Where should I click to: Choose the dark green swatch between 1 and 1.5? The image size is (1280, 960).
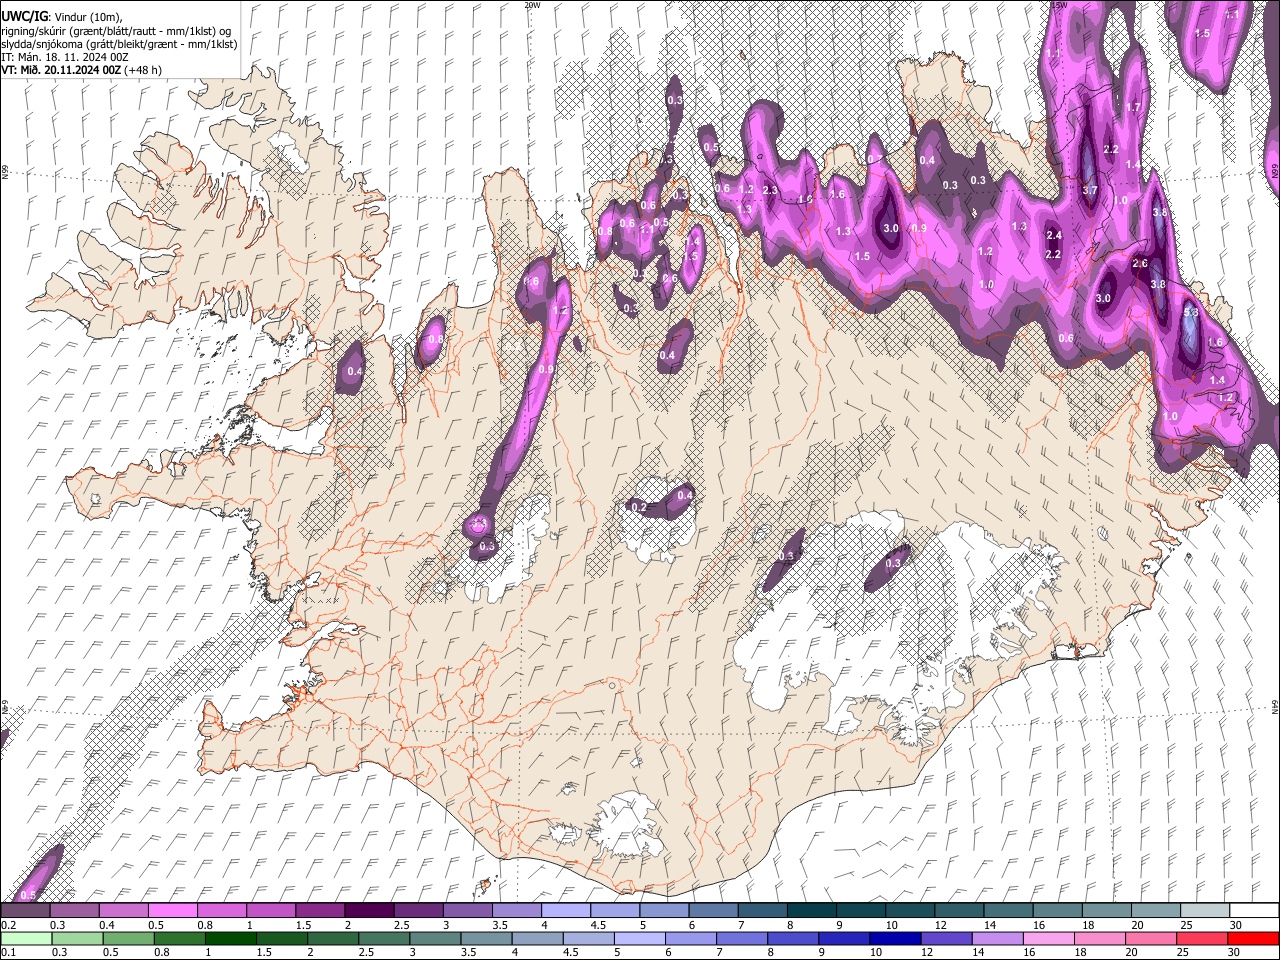click(231, 938)
